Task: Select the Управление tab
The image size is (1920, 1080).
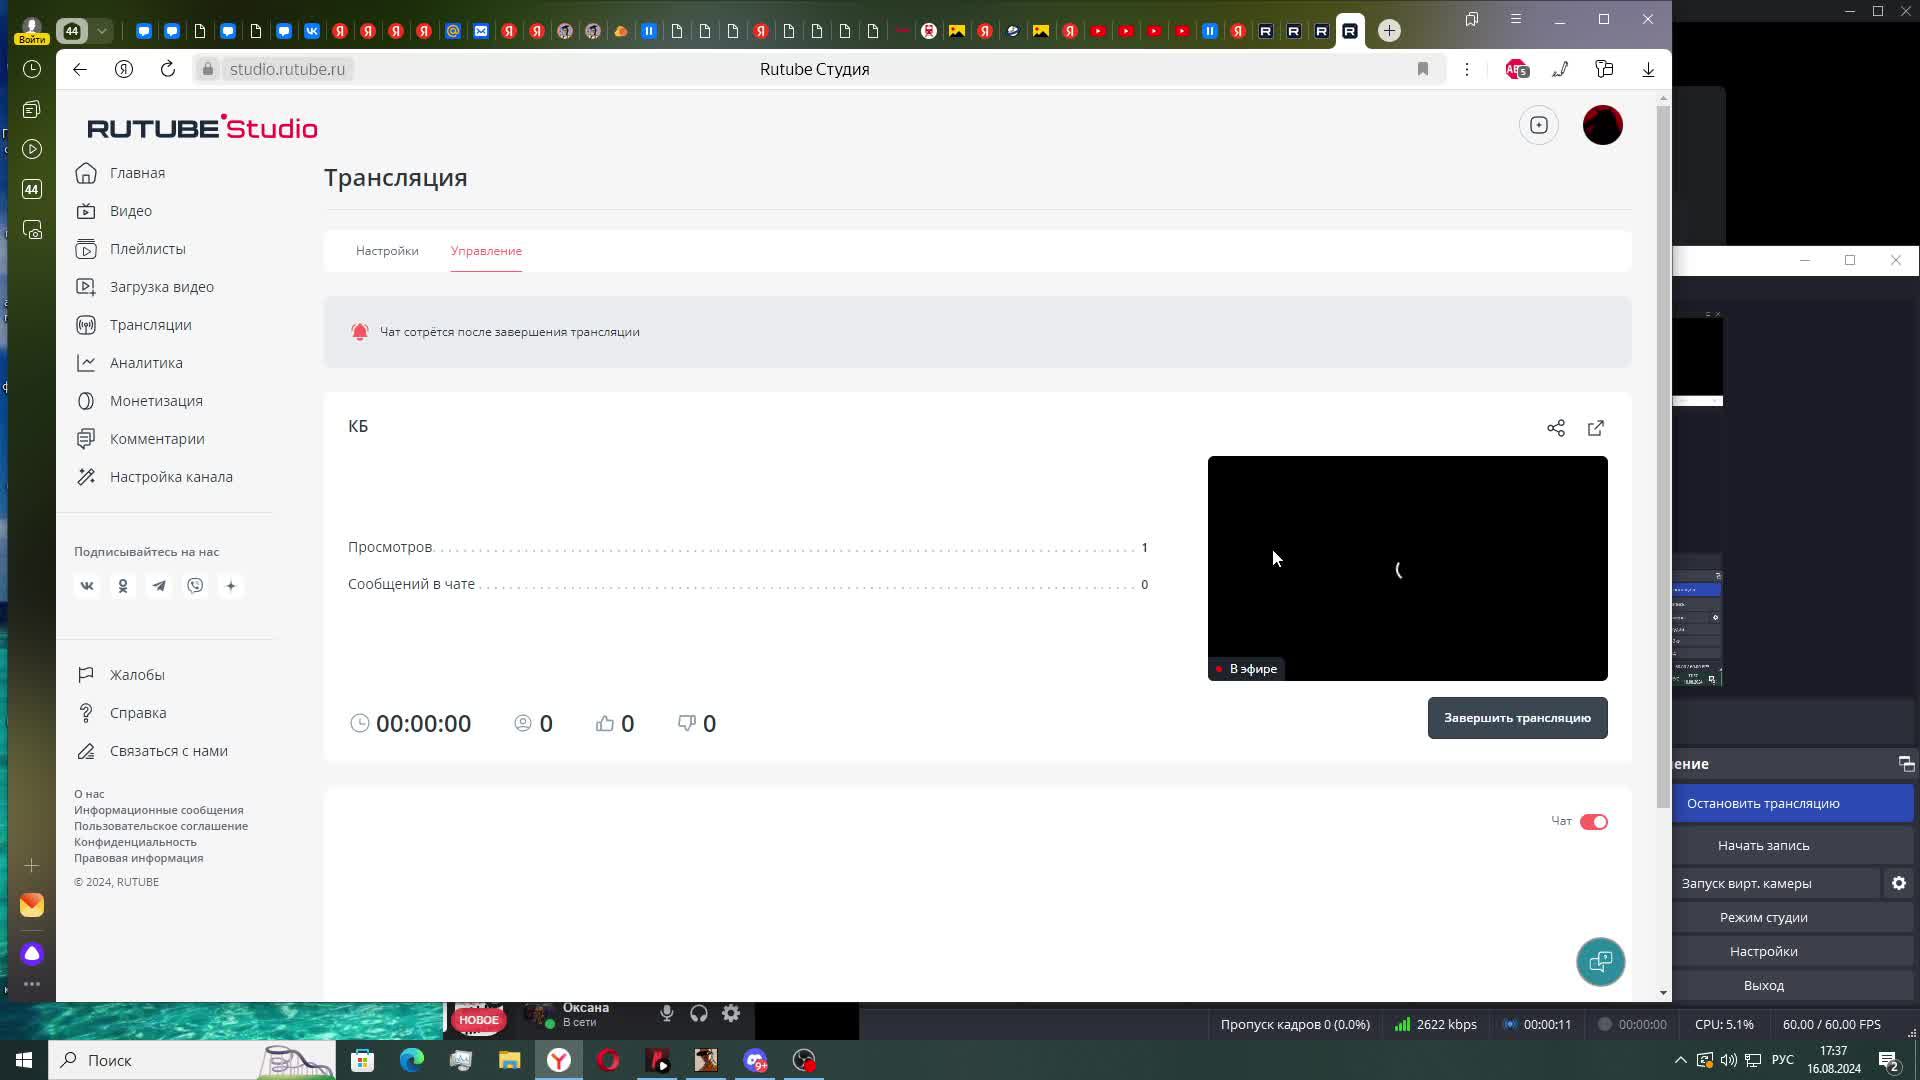Action: pyautogui.click(x=486, y=251)
